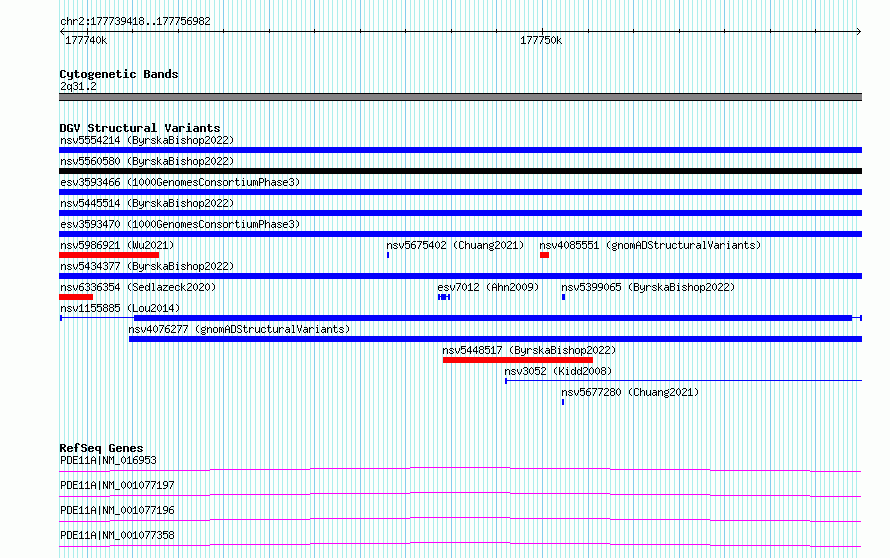Open nsv3052 (Kidd2008) label
890x558 pixels.
coord(558,371)
